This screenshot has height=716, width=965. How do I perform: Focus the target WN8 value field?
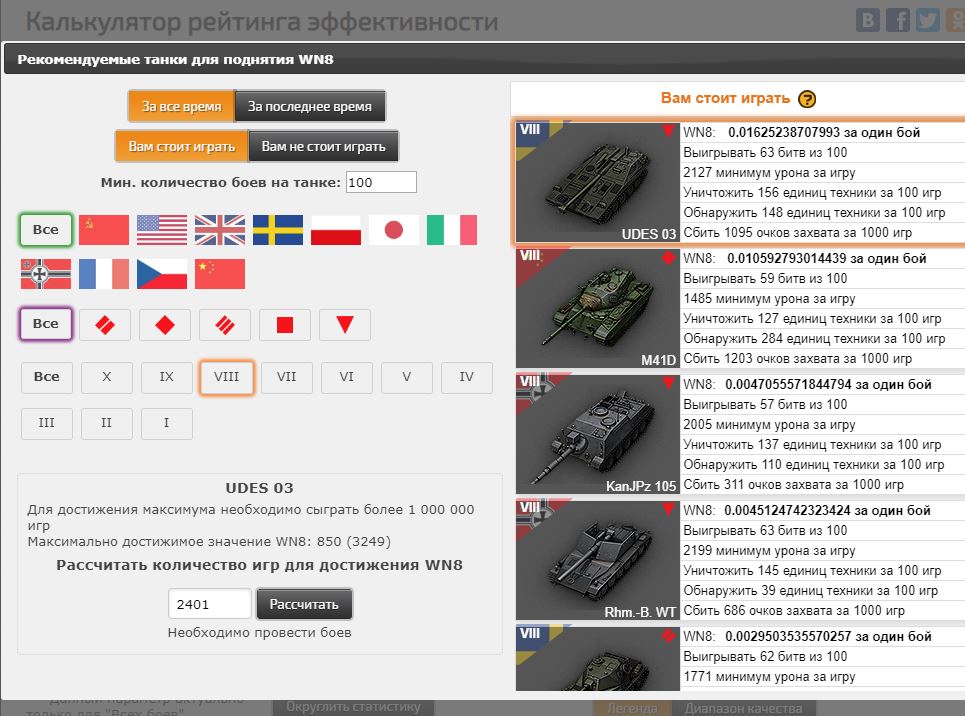(x=209, y=604)
